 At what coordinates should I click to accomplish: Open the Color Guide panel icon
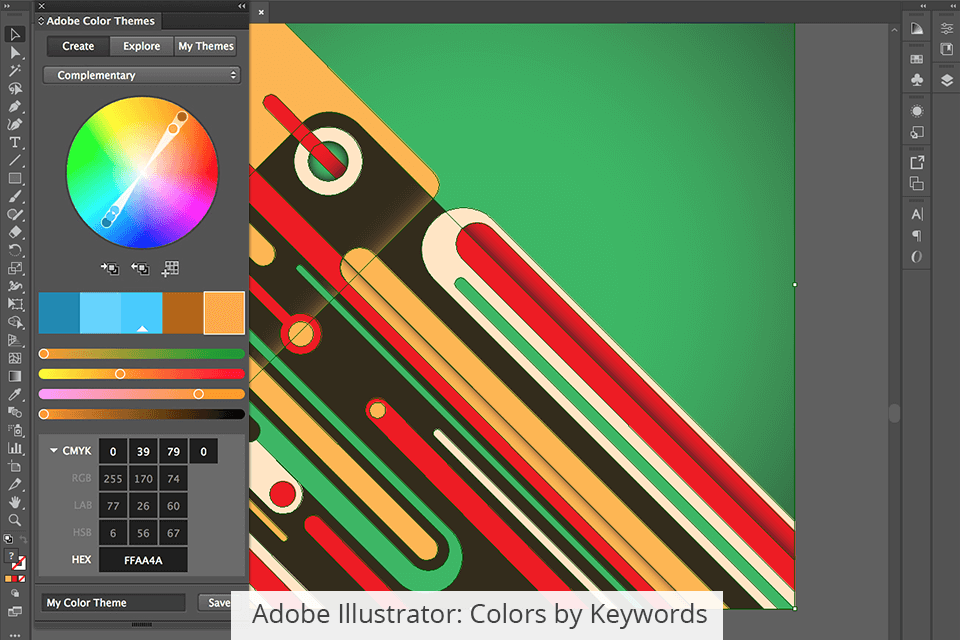tap(917, 29)
